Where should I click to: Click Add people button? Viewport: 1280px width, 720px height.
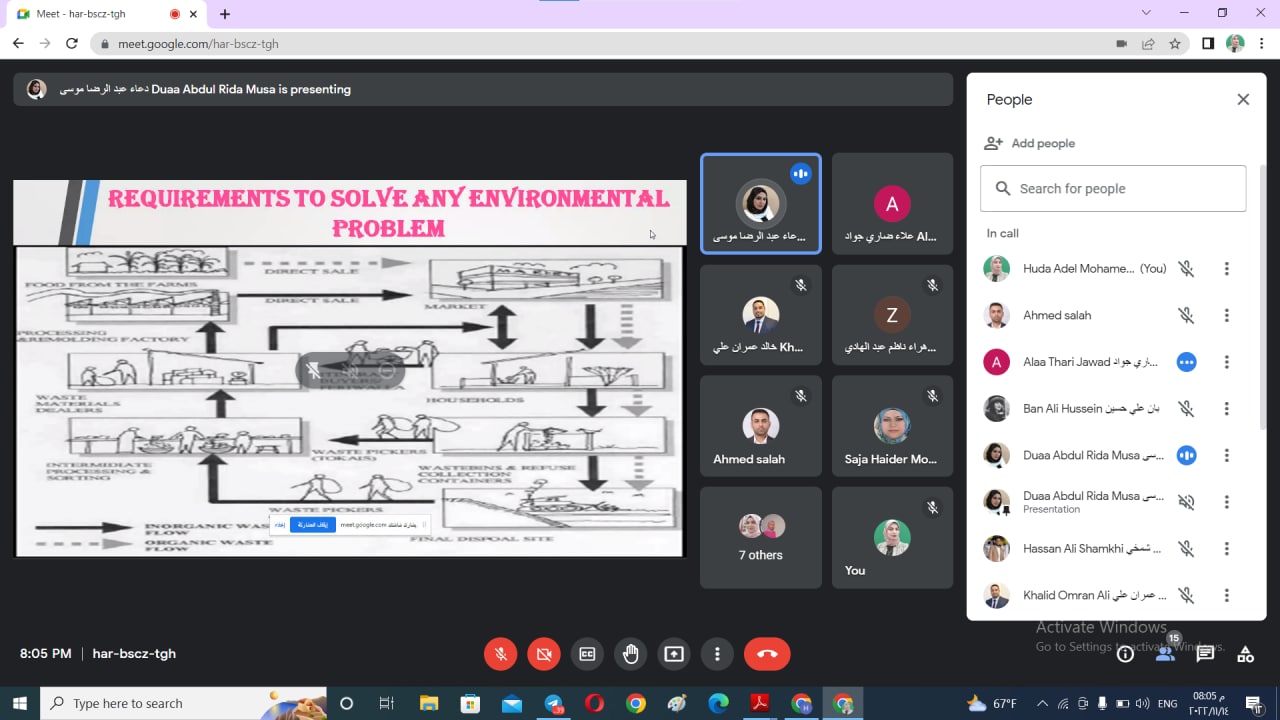click(x=1030, y=143)
